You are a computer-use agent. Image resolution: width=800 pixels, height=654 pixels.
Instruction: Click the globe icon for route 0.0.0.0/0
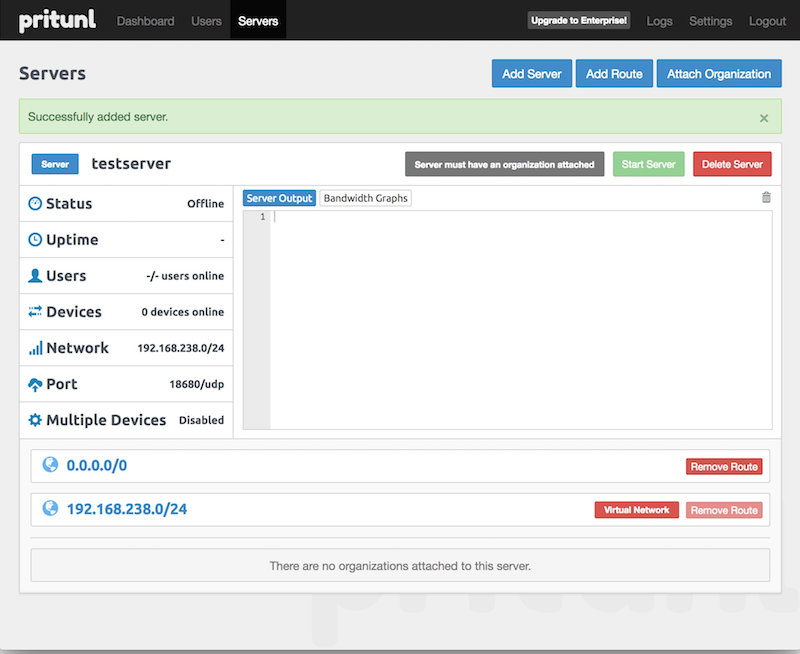click(x=50, y=466)
